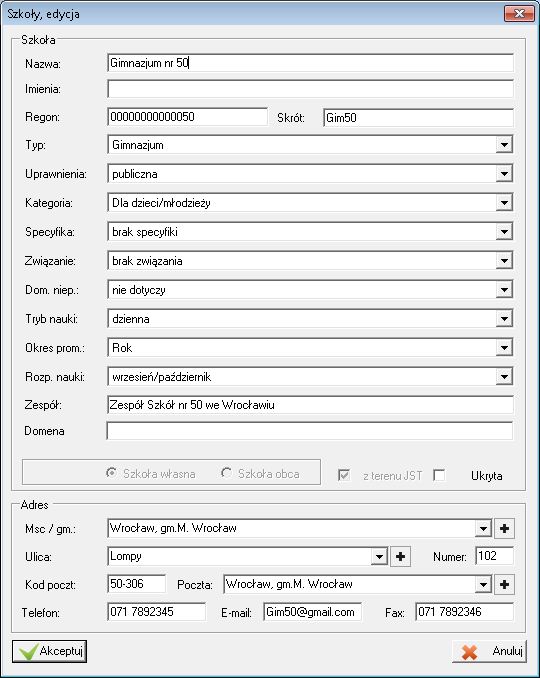Click the plus icon next to Msc / gm.
This screenshot has width=540, height=678.
[504, 528]
